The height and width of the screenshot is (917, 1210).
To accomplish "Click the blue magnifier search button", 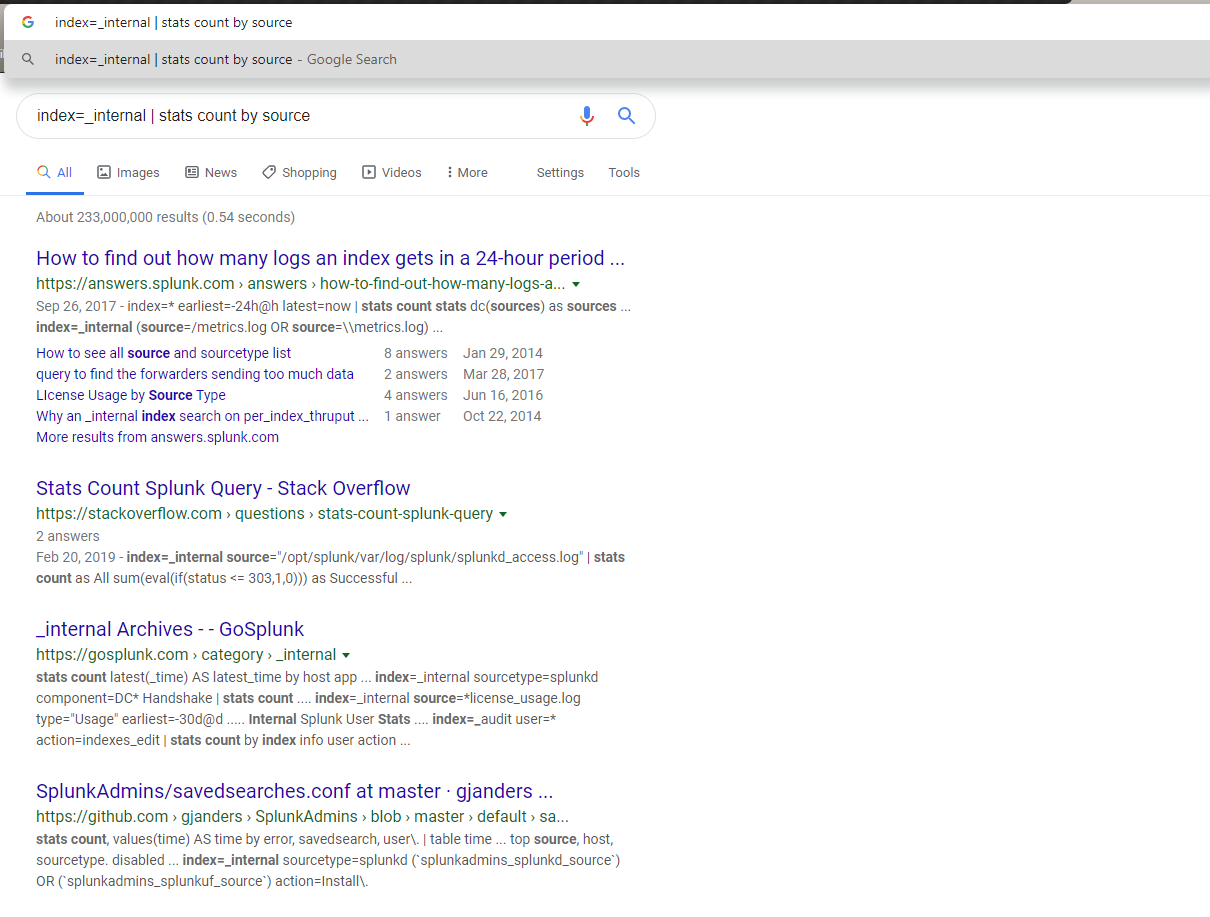I will [626, 116].
